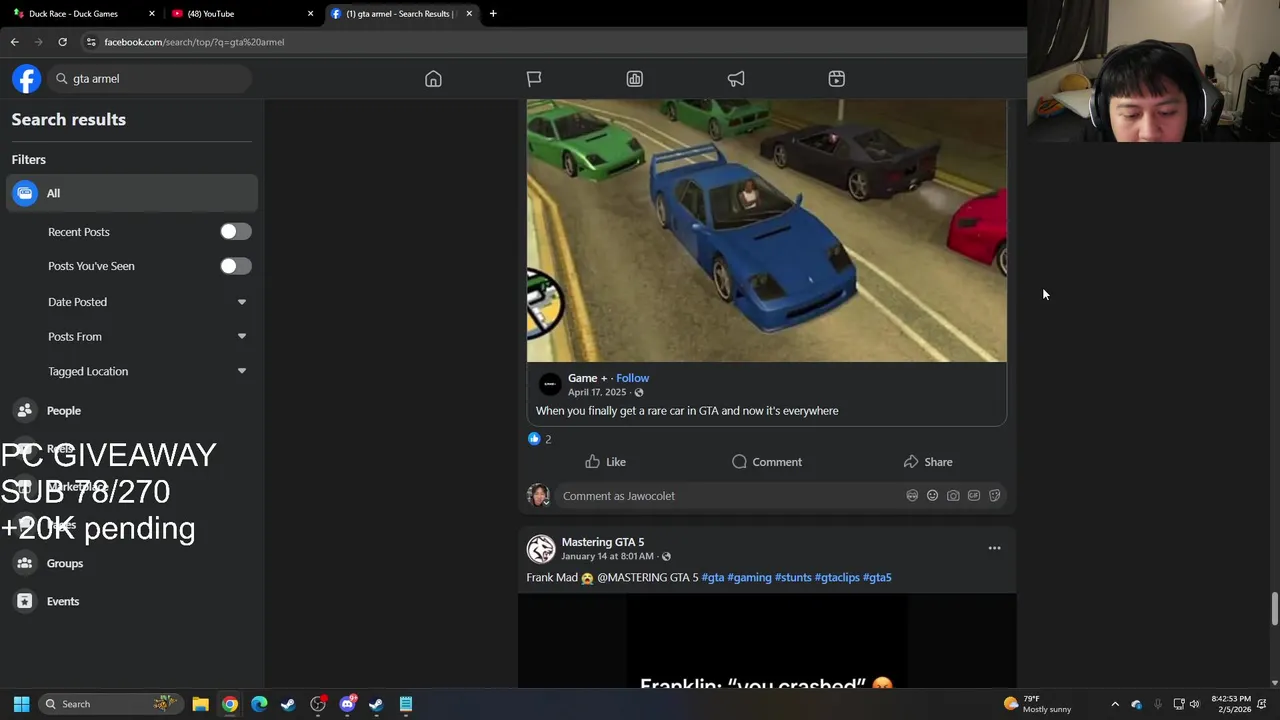Click the Game + page avatar
Image resolution: width=1280 pixels, height=720 pixels.
[550, 384]
